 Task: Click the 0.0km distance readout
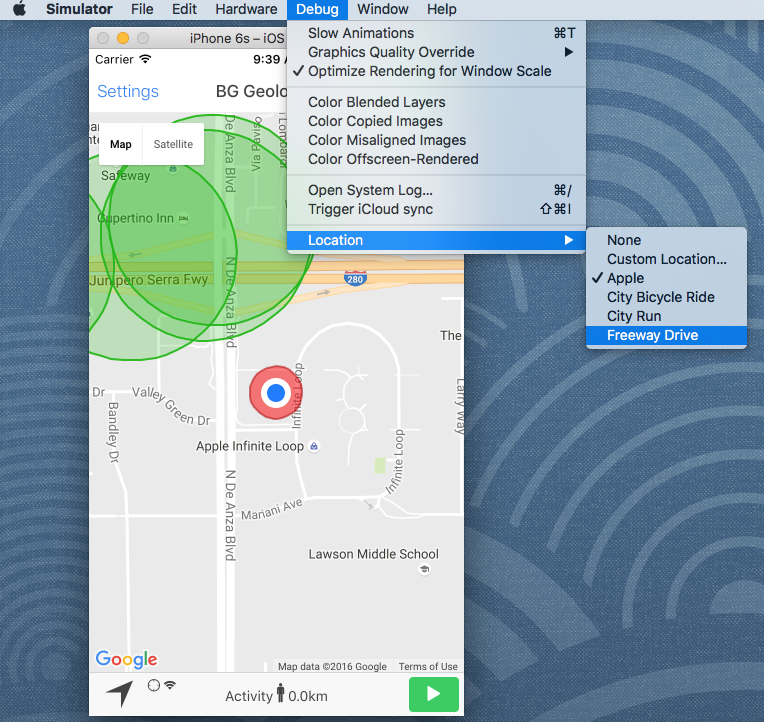coord(308,696)
